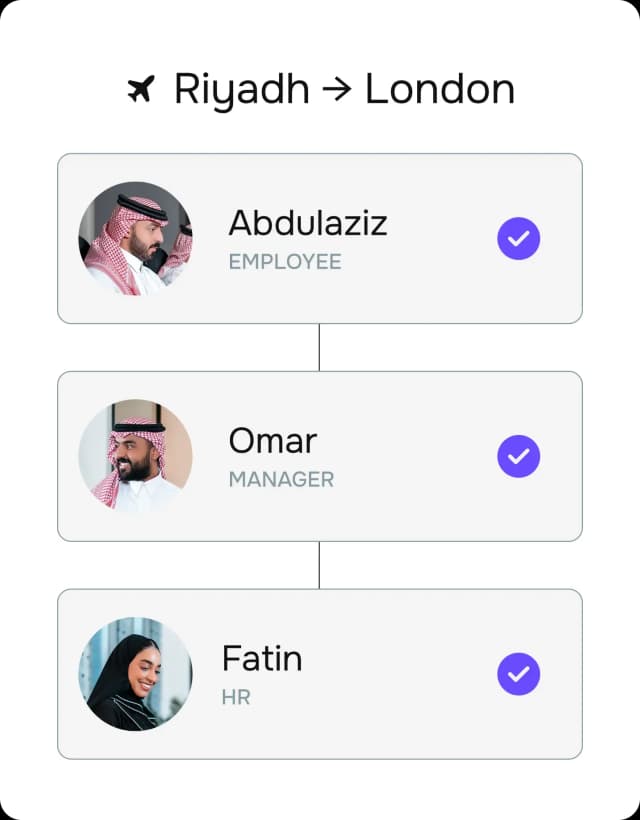The width and height of the screenshot is (640, 820).
Task: Open Fatin's profile photo
Action: click(x=135, y=674)
